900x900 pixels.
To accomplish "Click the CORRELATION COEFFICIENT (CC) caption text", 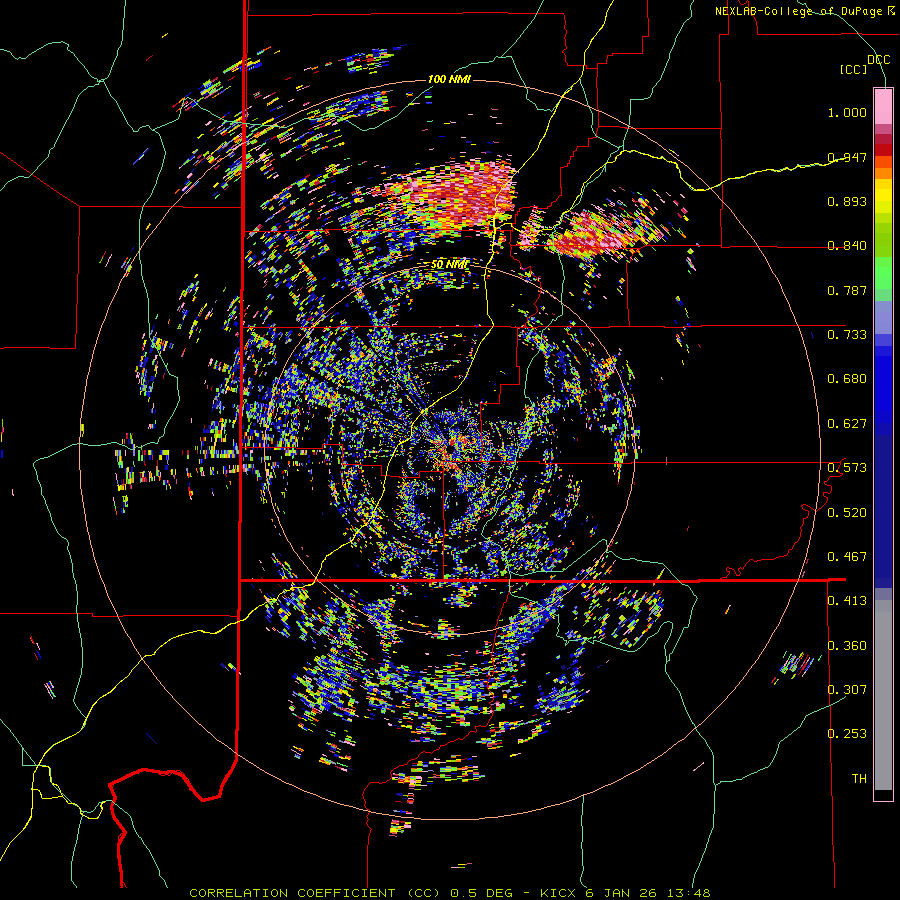I will click(315, 893).
